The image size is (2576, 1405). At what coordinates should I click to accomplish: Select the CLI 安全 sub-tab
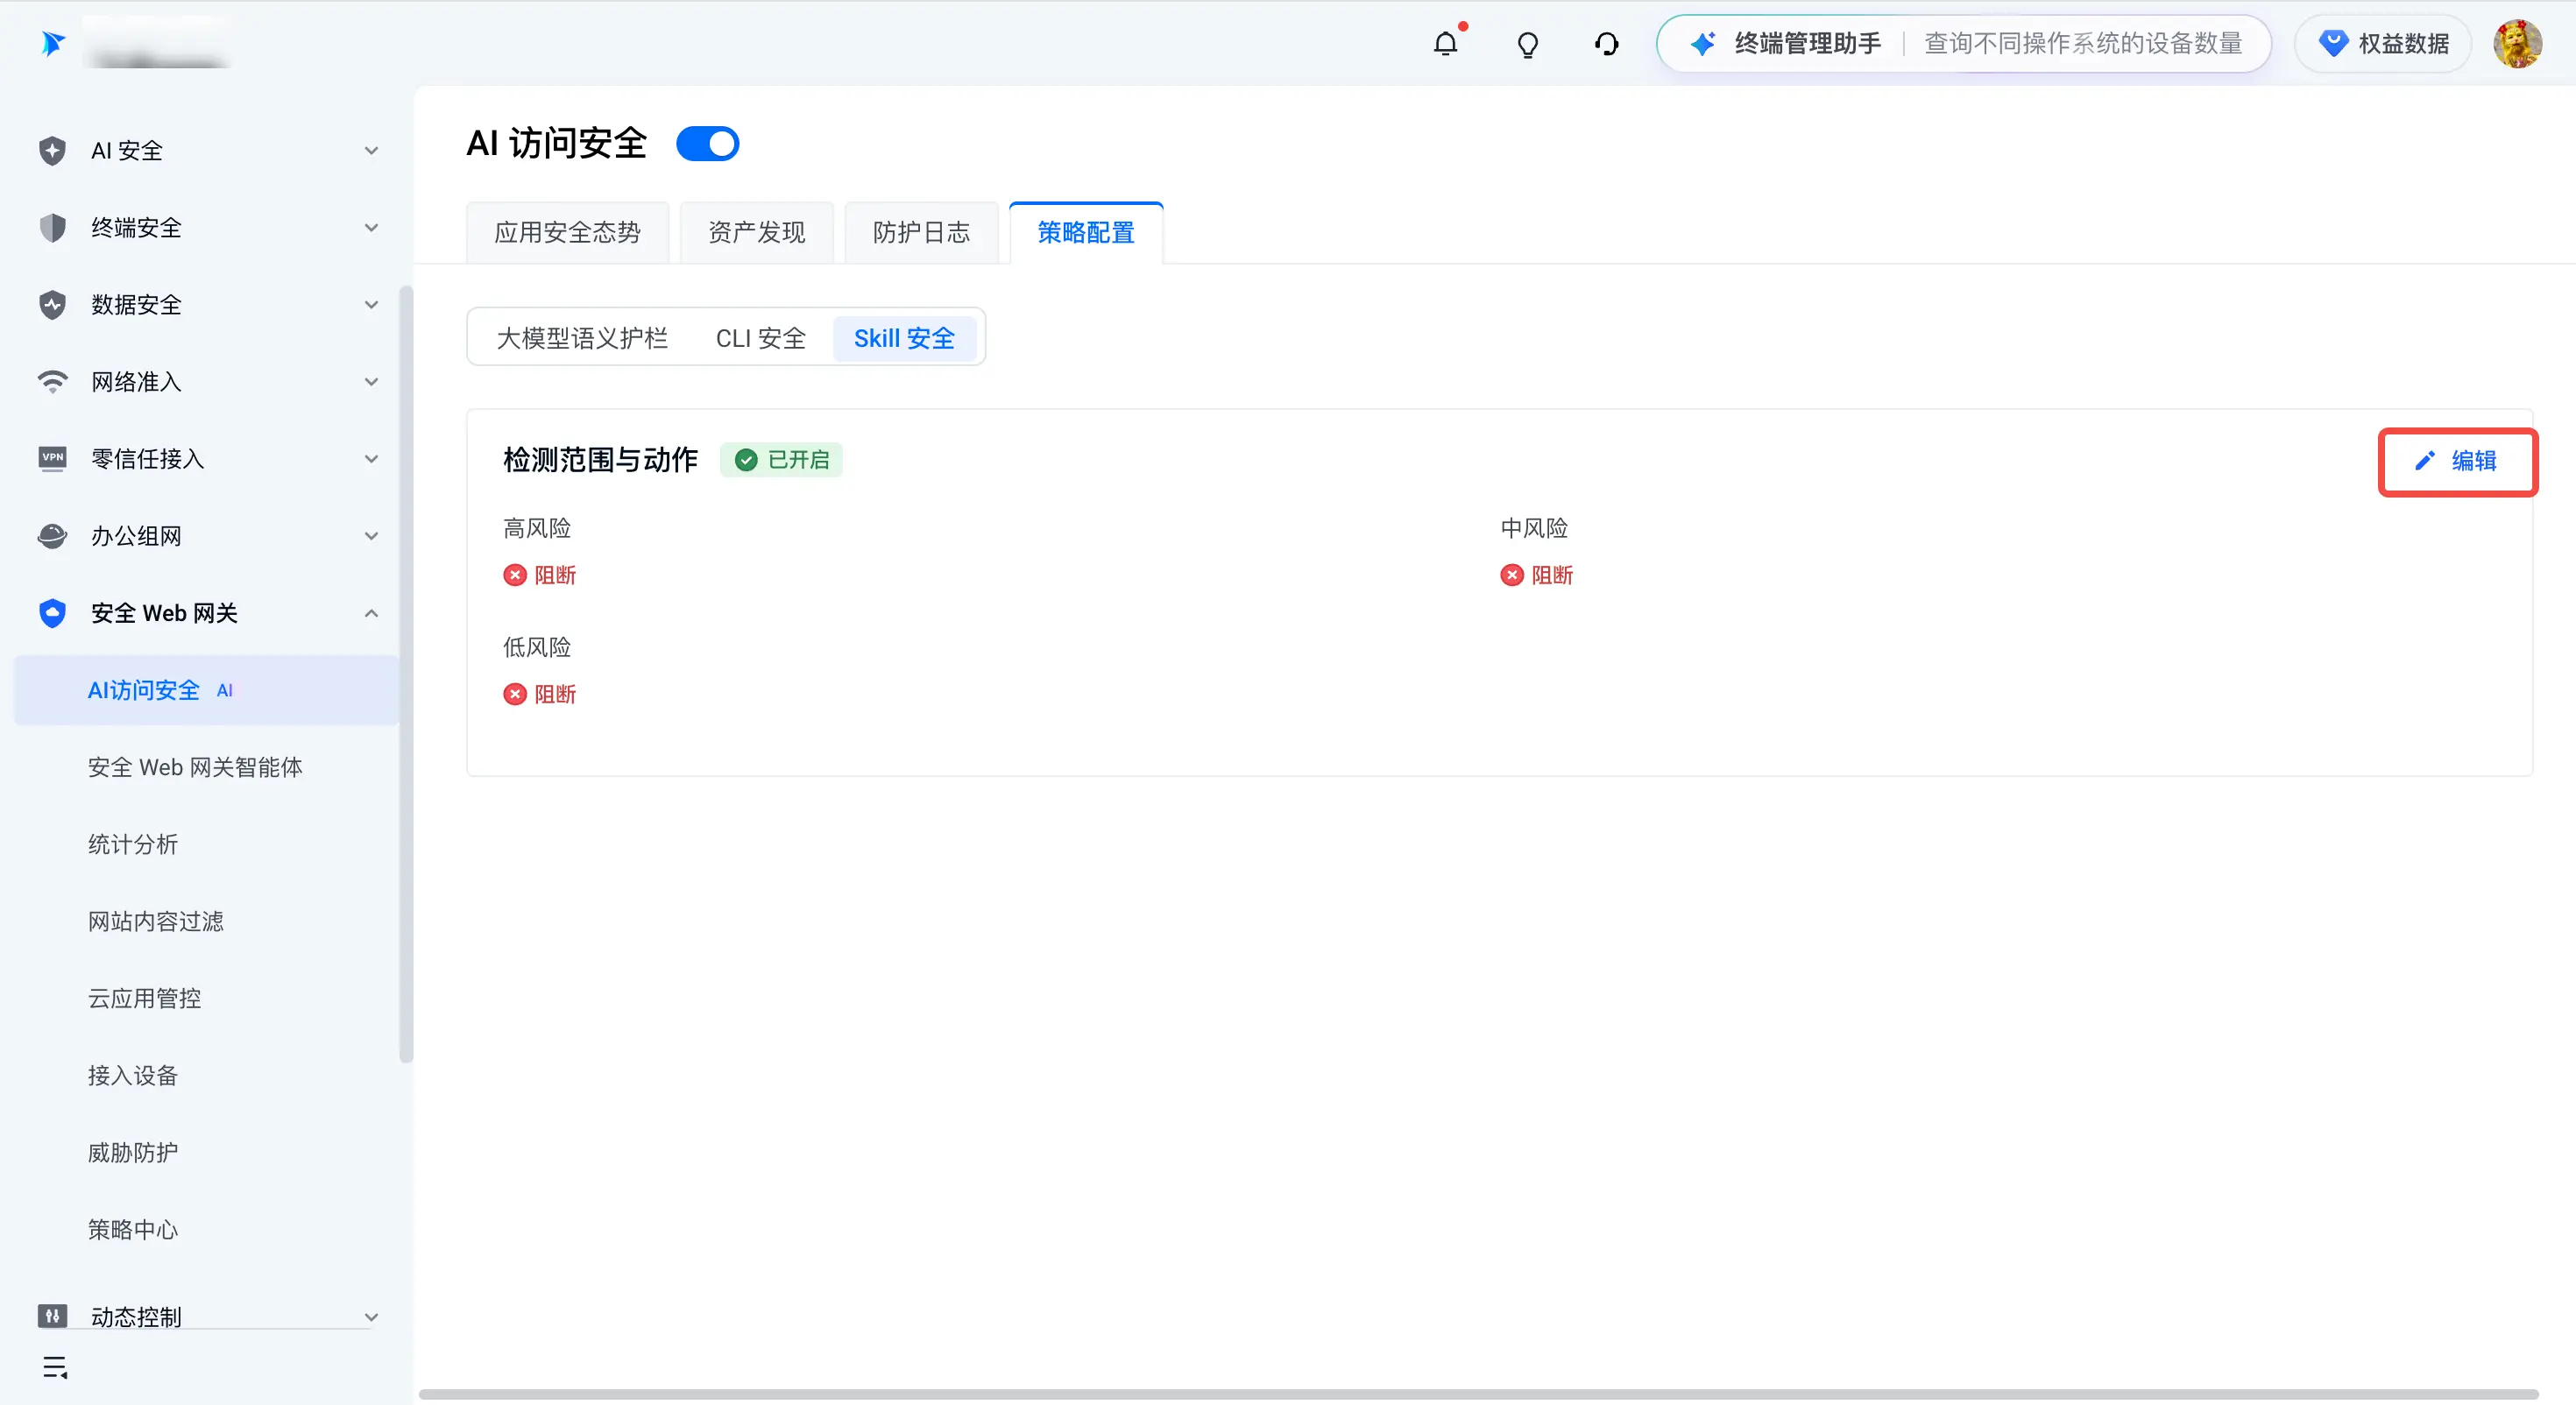click(x=760, y=338)
